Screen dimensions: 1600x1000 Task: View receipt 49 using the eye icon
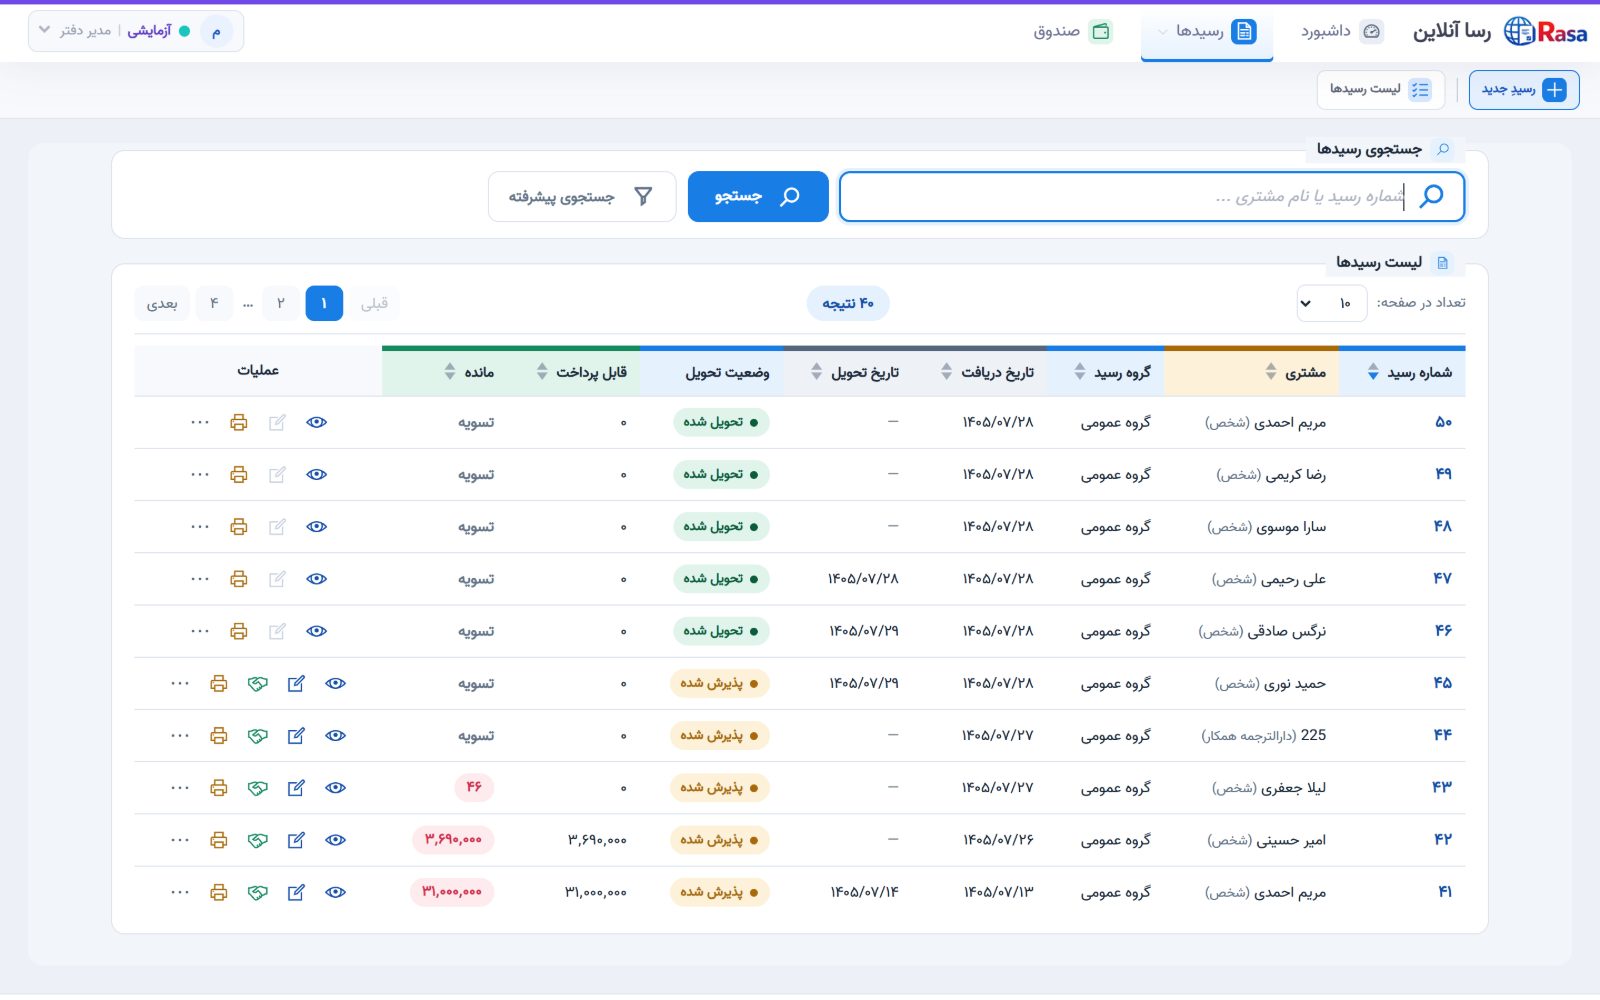click(x=317, y=475)
